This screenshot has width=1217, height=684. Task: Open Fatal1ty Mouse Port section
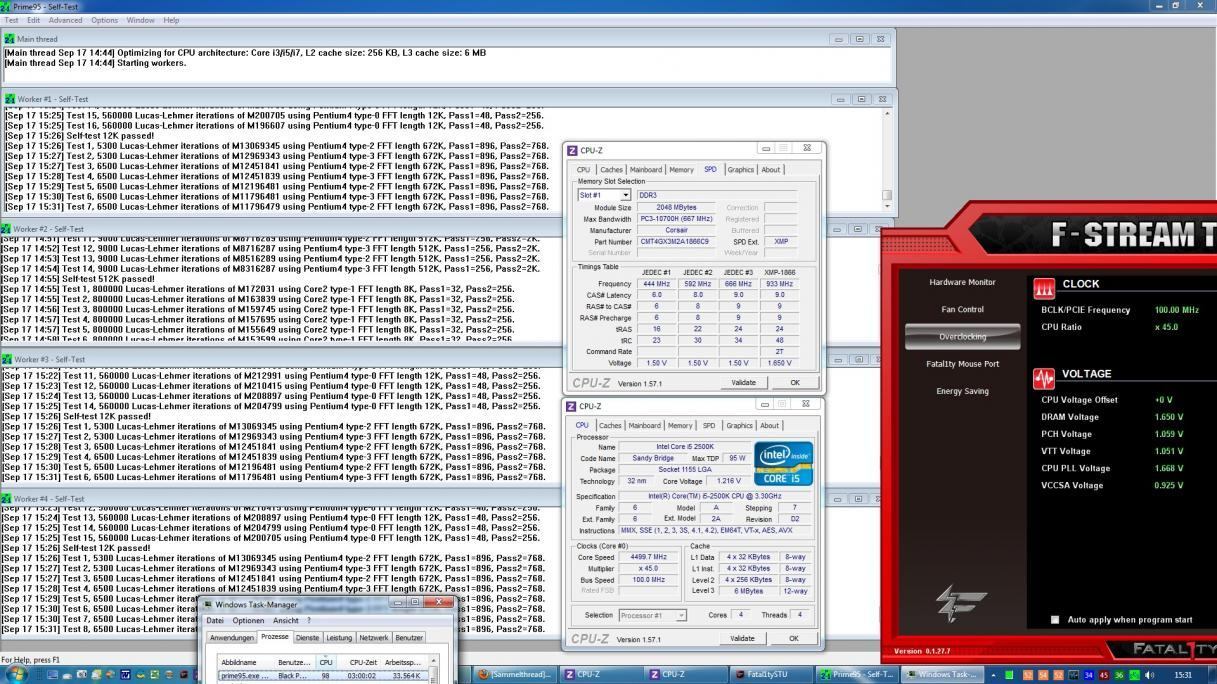click(x=962, y=364)
